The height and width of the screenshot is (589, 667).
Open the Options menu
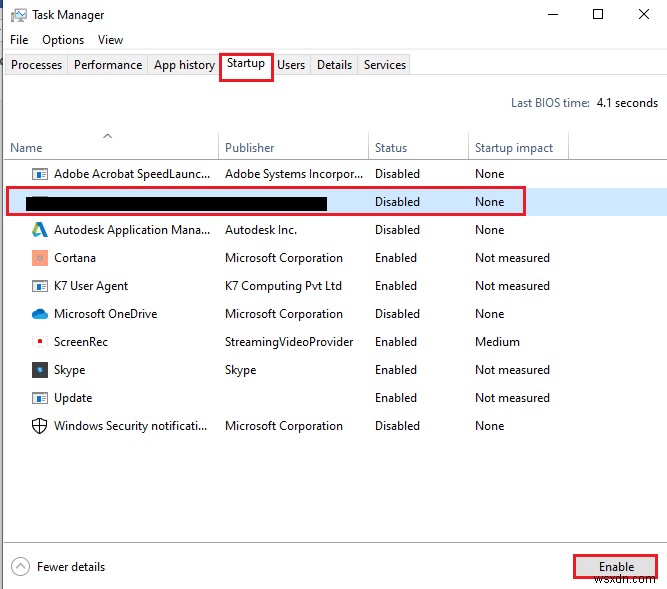(63, 40)
